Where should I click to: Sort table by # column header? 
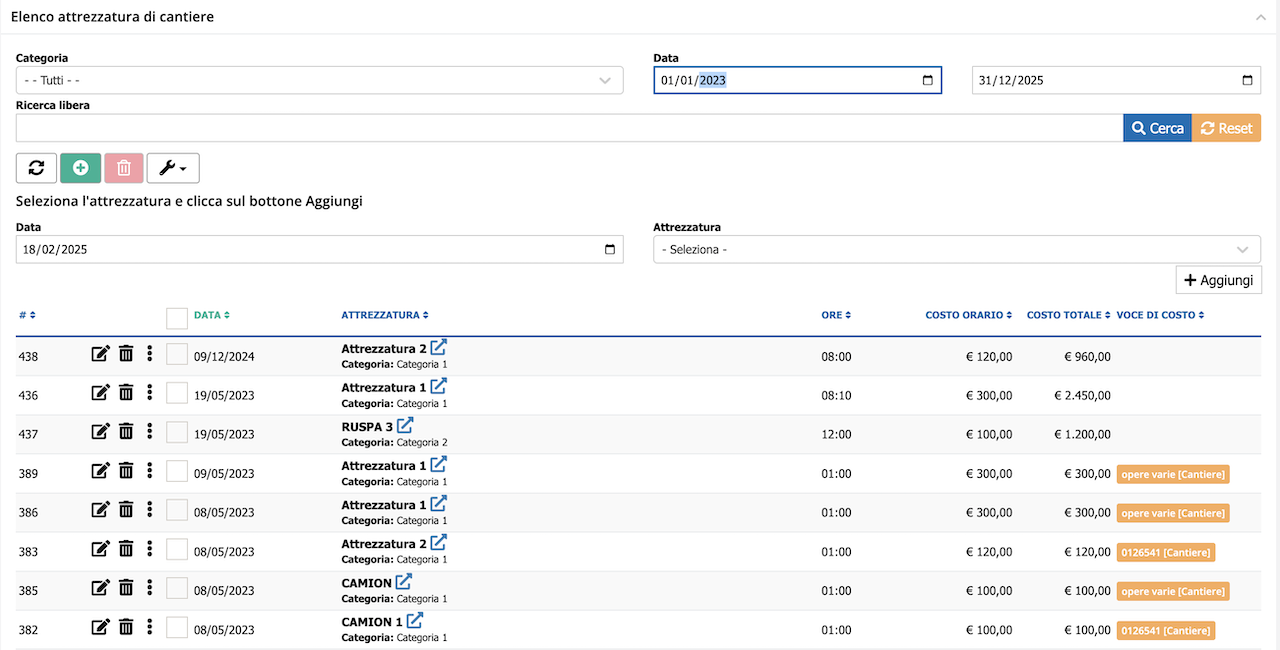coord(27,315)
